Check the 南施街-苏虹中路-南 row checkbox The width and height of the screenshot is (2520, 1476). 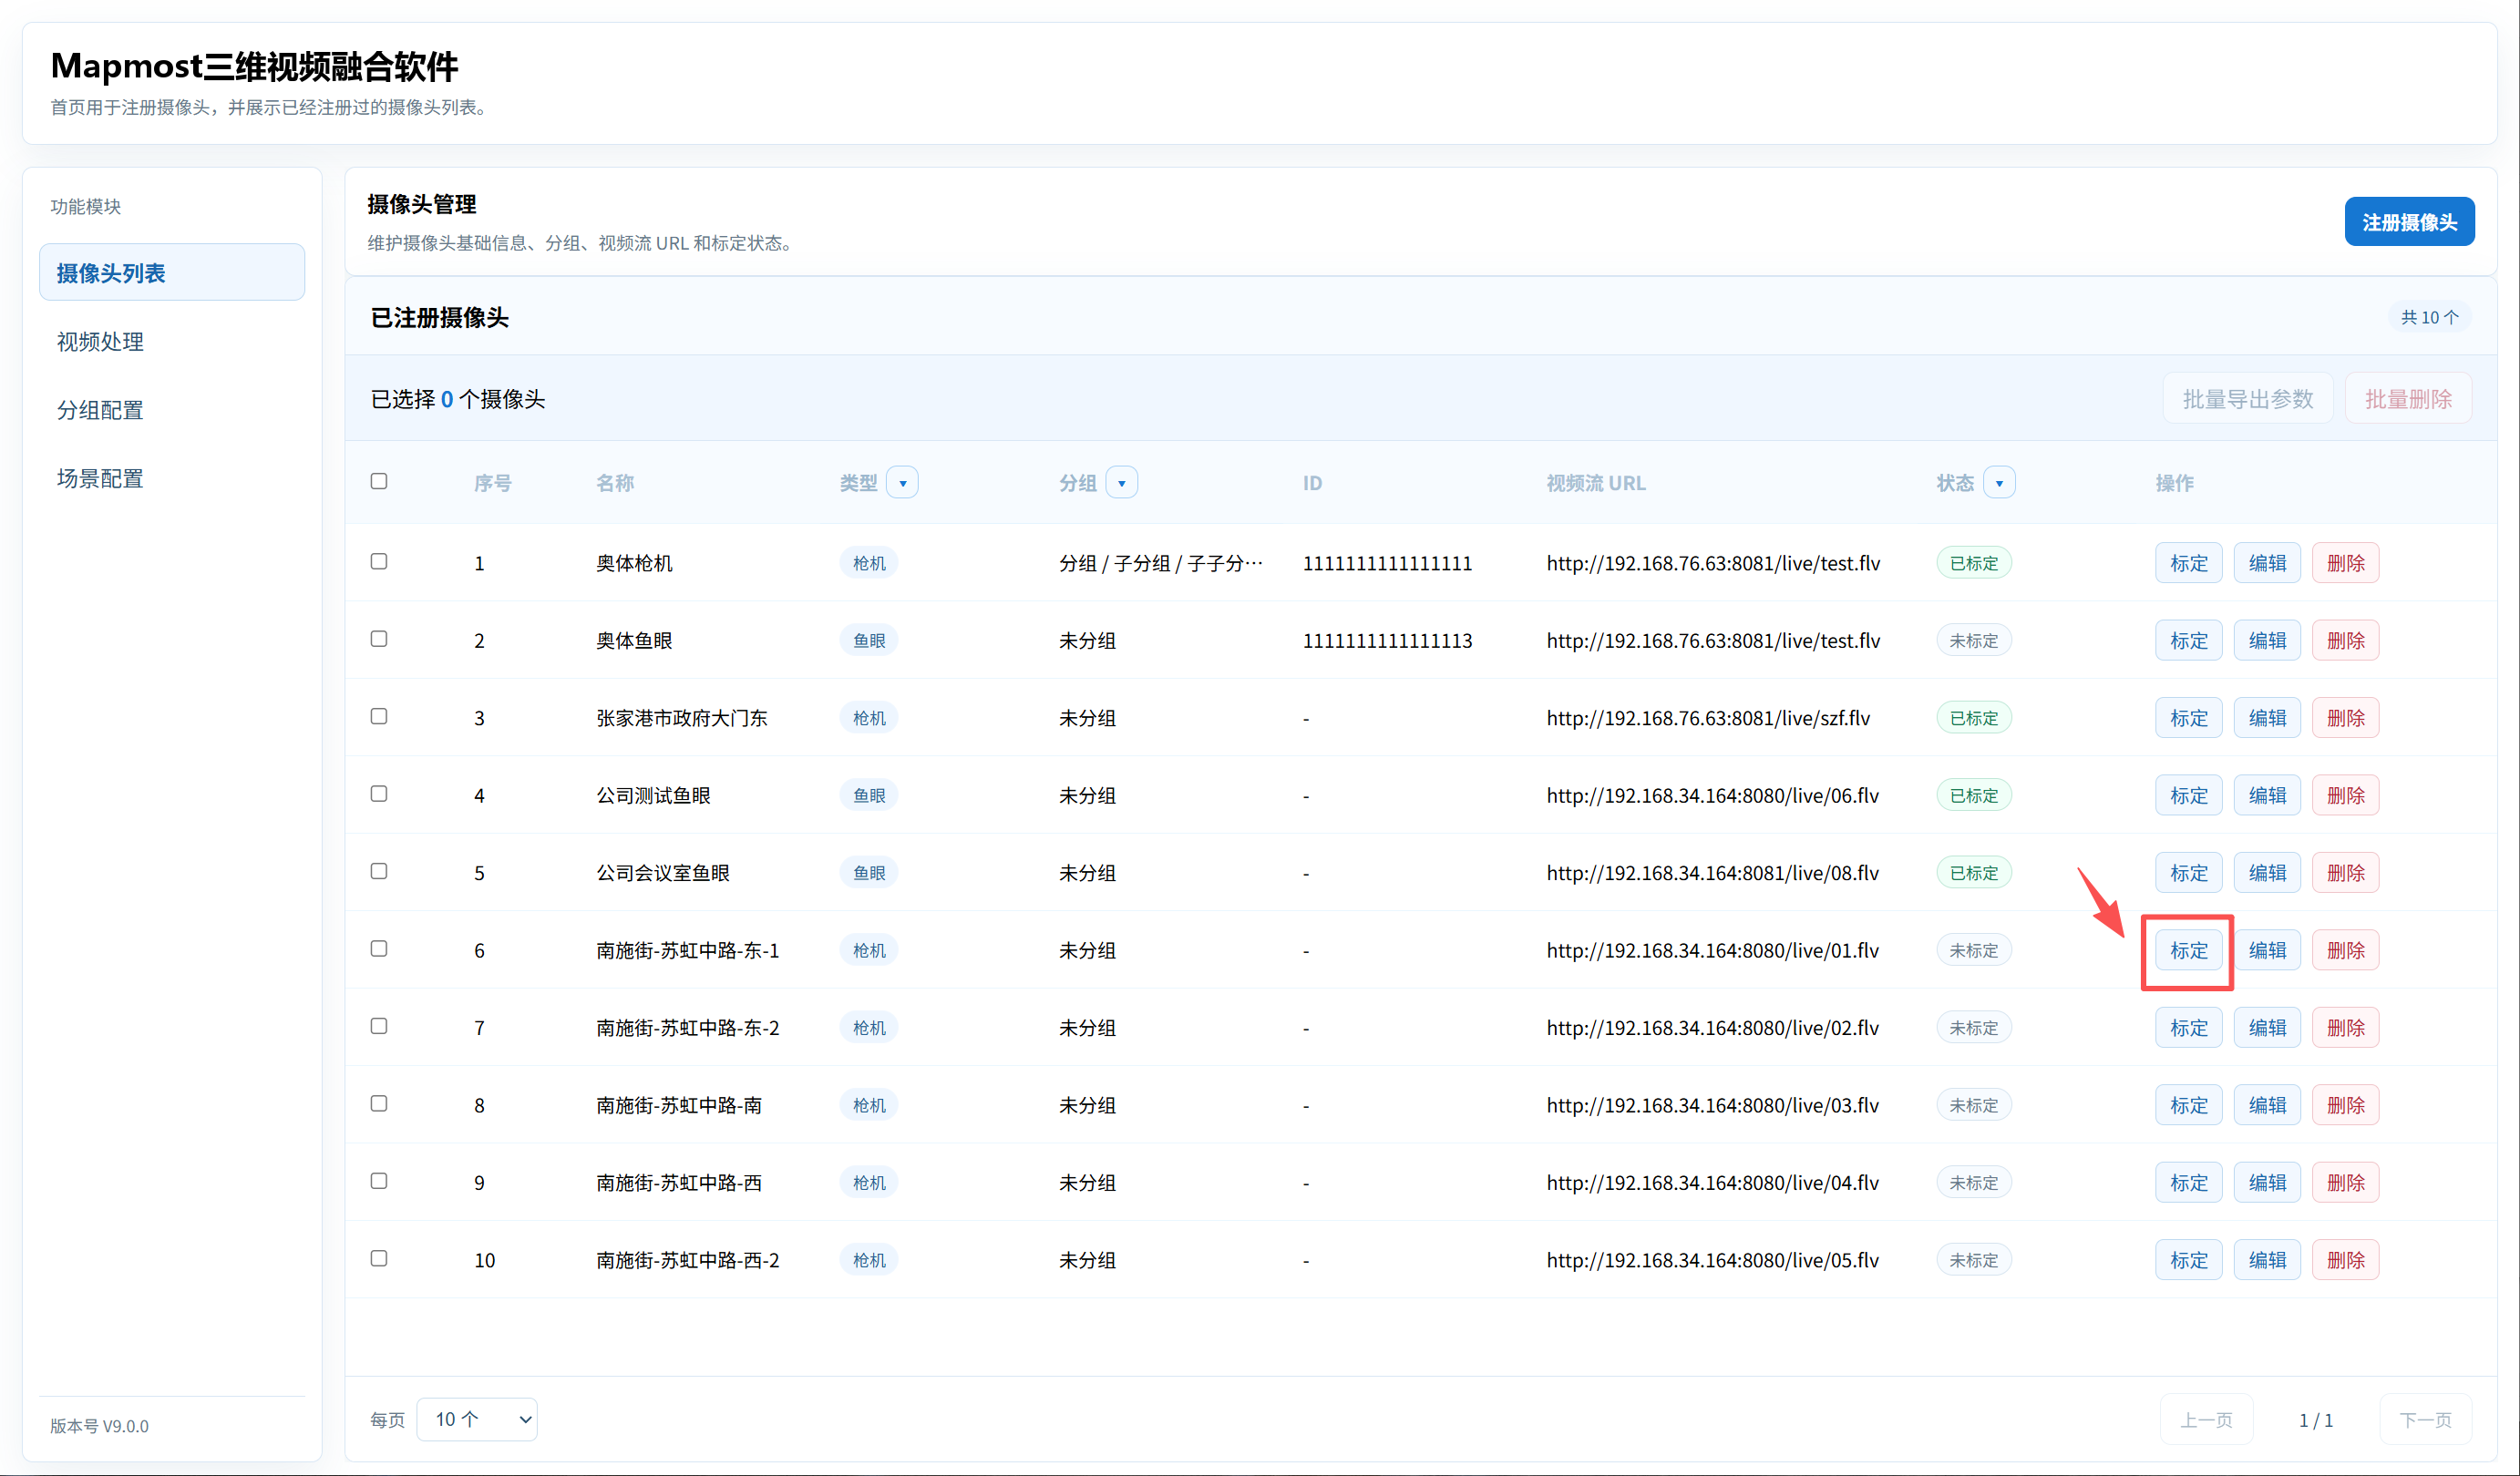click(379, 1103)
